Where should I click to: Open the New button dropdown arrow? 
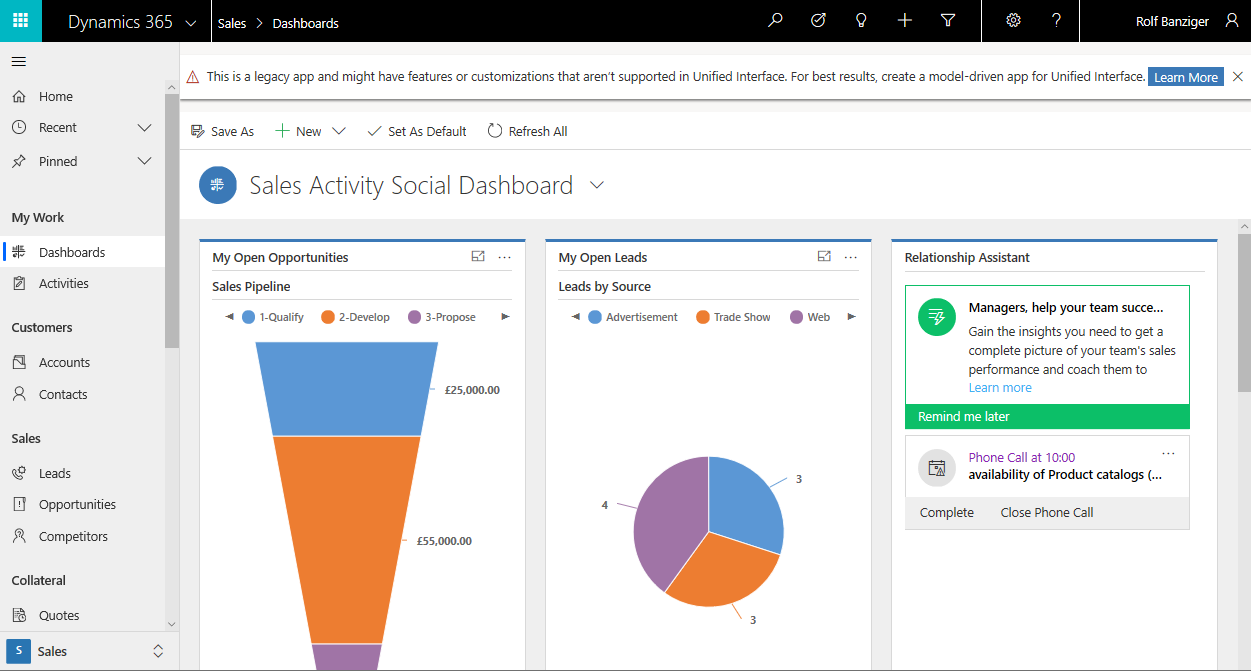click(x=338, y=131)
